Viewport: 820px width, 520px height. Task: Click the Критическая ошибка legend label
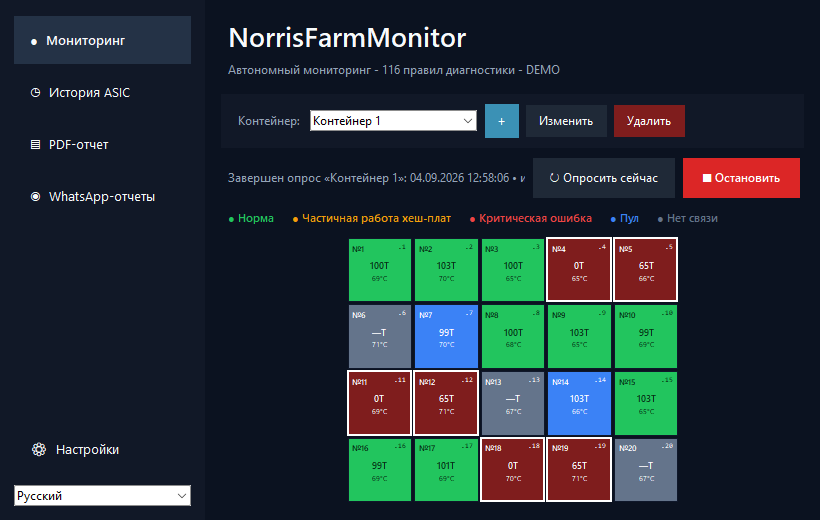pos(530,218)
